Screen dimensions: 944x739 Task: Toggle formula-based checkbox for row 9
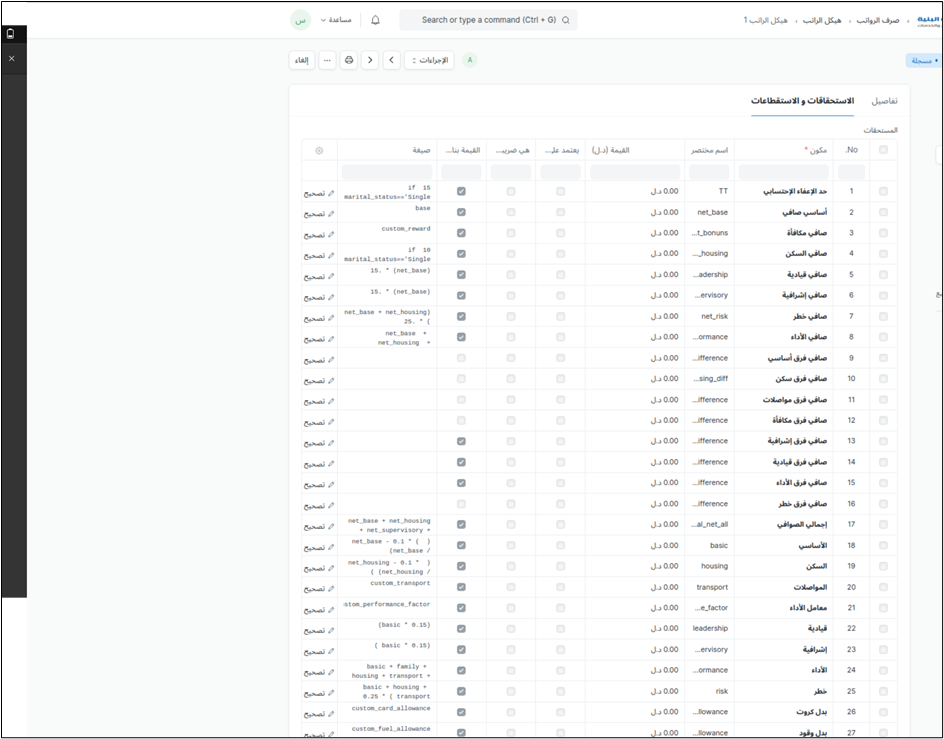460,357
